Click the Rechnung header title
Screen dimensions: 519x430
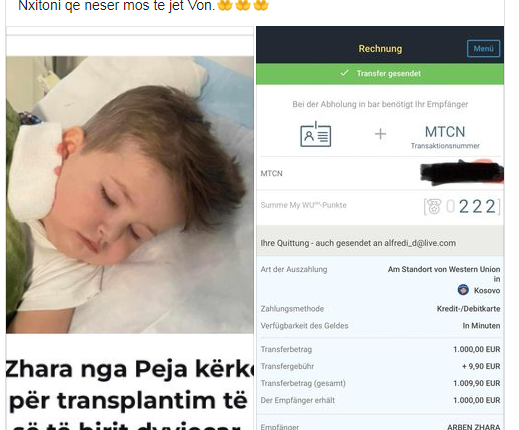click(x=380, y=49)
